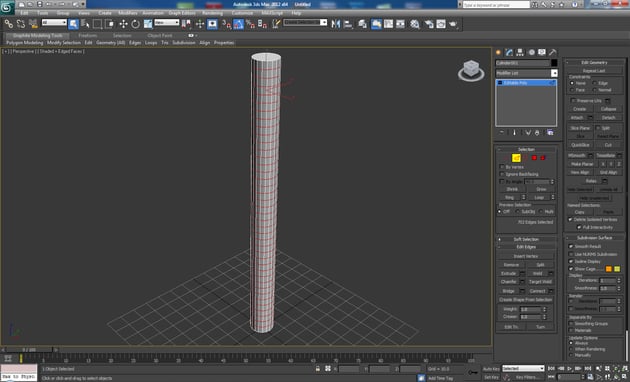Click the yellow cage color swatch
This screenshot has height=382, width=630.
coord(617,269)
